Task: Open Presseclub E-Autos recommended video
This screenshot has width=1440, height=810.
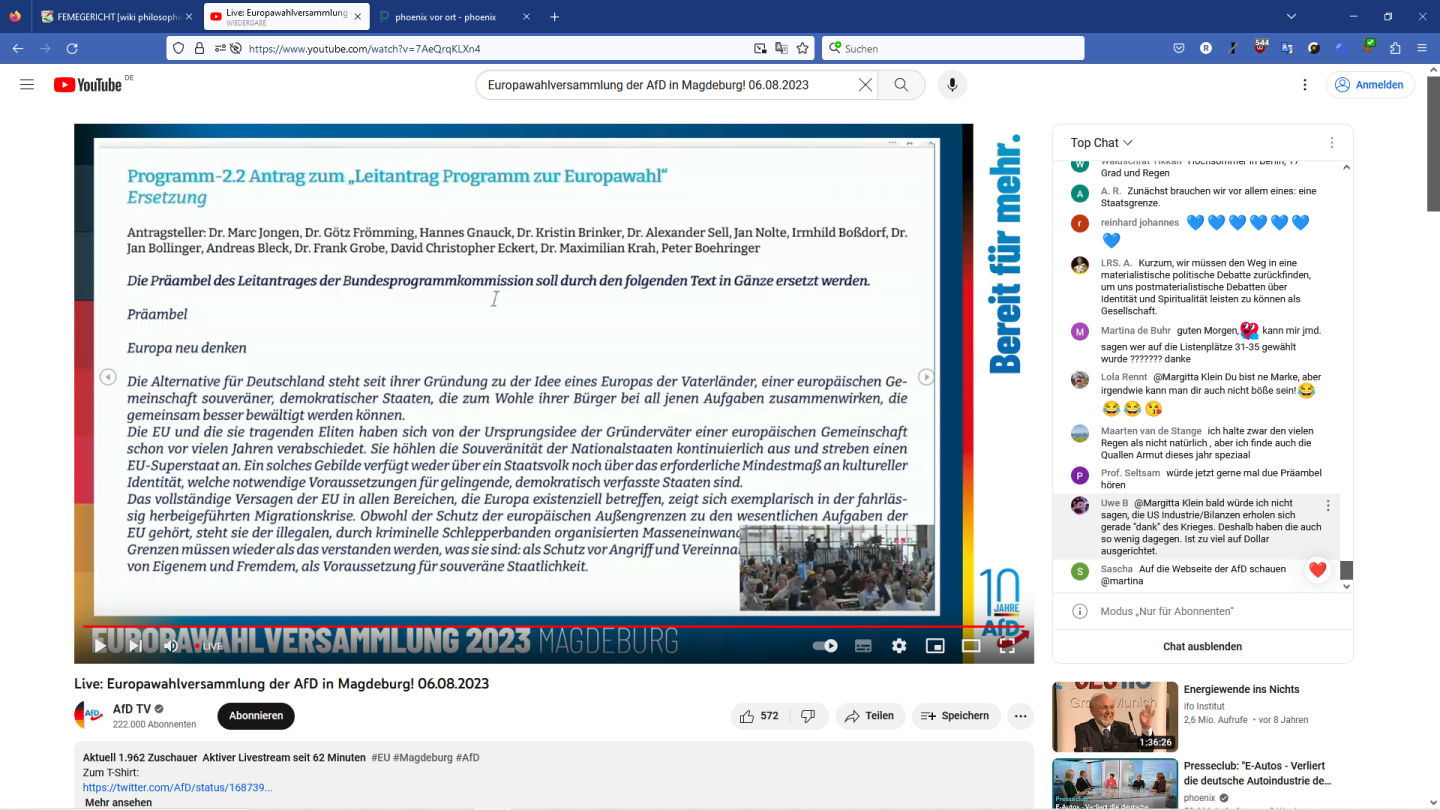Action: pyautogui.click(x=1115, y=784)
